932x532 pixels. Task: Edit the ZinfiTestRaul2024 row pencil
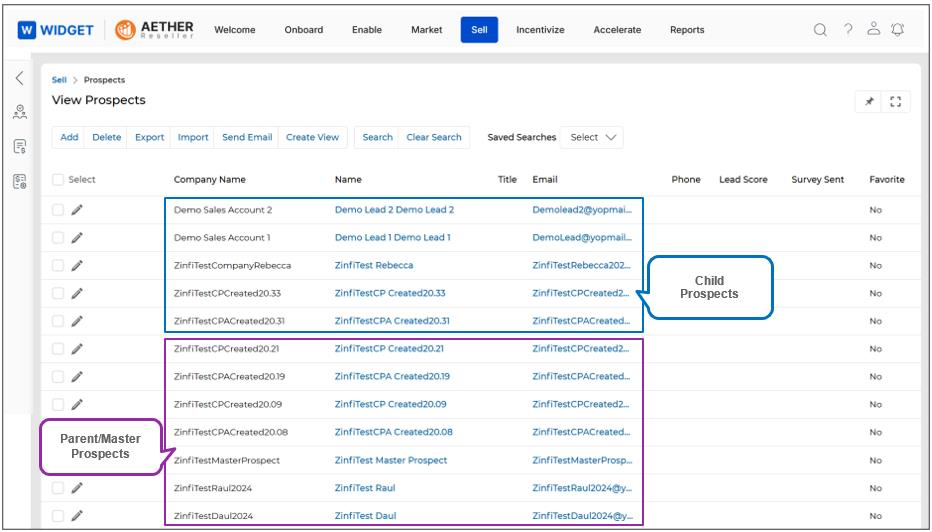(77, 488)
